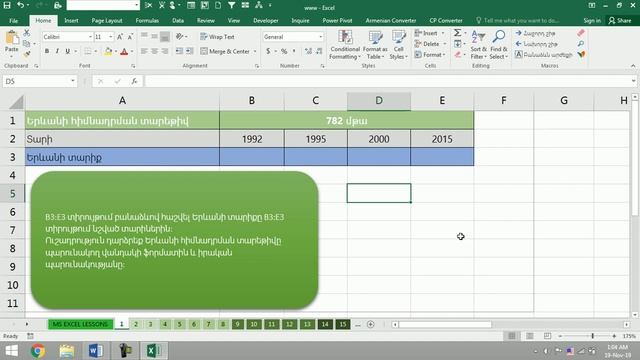Increase the font size
The image size is (640, 360).
120,37
